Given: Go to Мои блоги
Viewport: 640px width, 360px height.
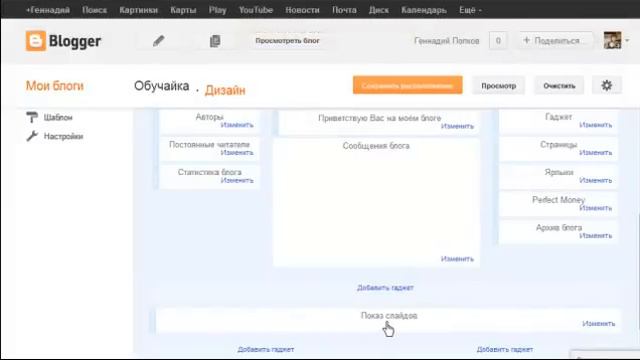Looking at the screenshot, I should click(55, 86).
